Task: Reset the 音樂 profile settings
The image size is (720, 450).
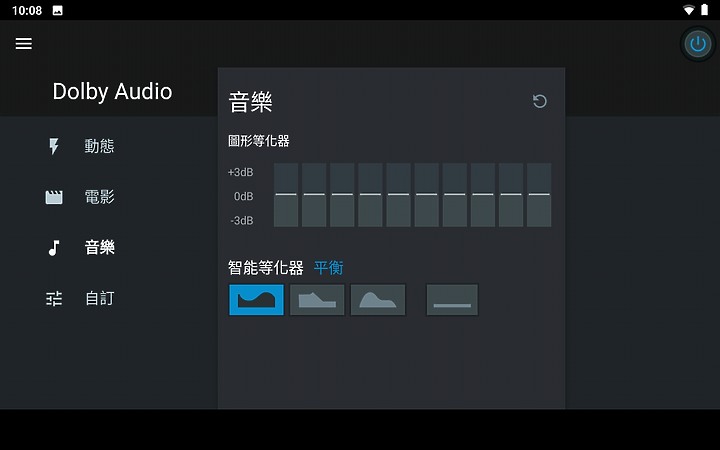Action: [x=540, y=101]
